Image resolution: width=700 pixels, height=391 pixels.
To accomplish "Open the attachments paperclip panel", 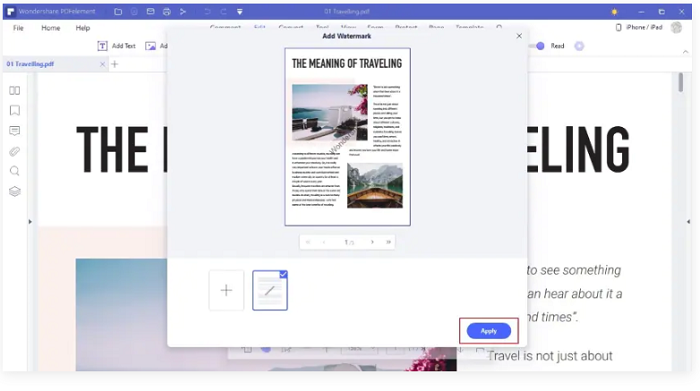I will (15, 151).
